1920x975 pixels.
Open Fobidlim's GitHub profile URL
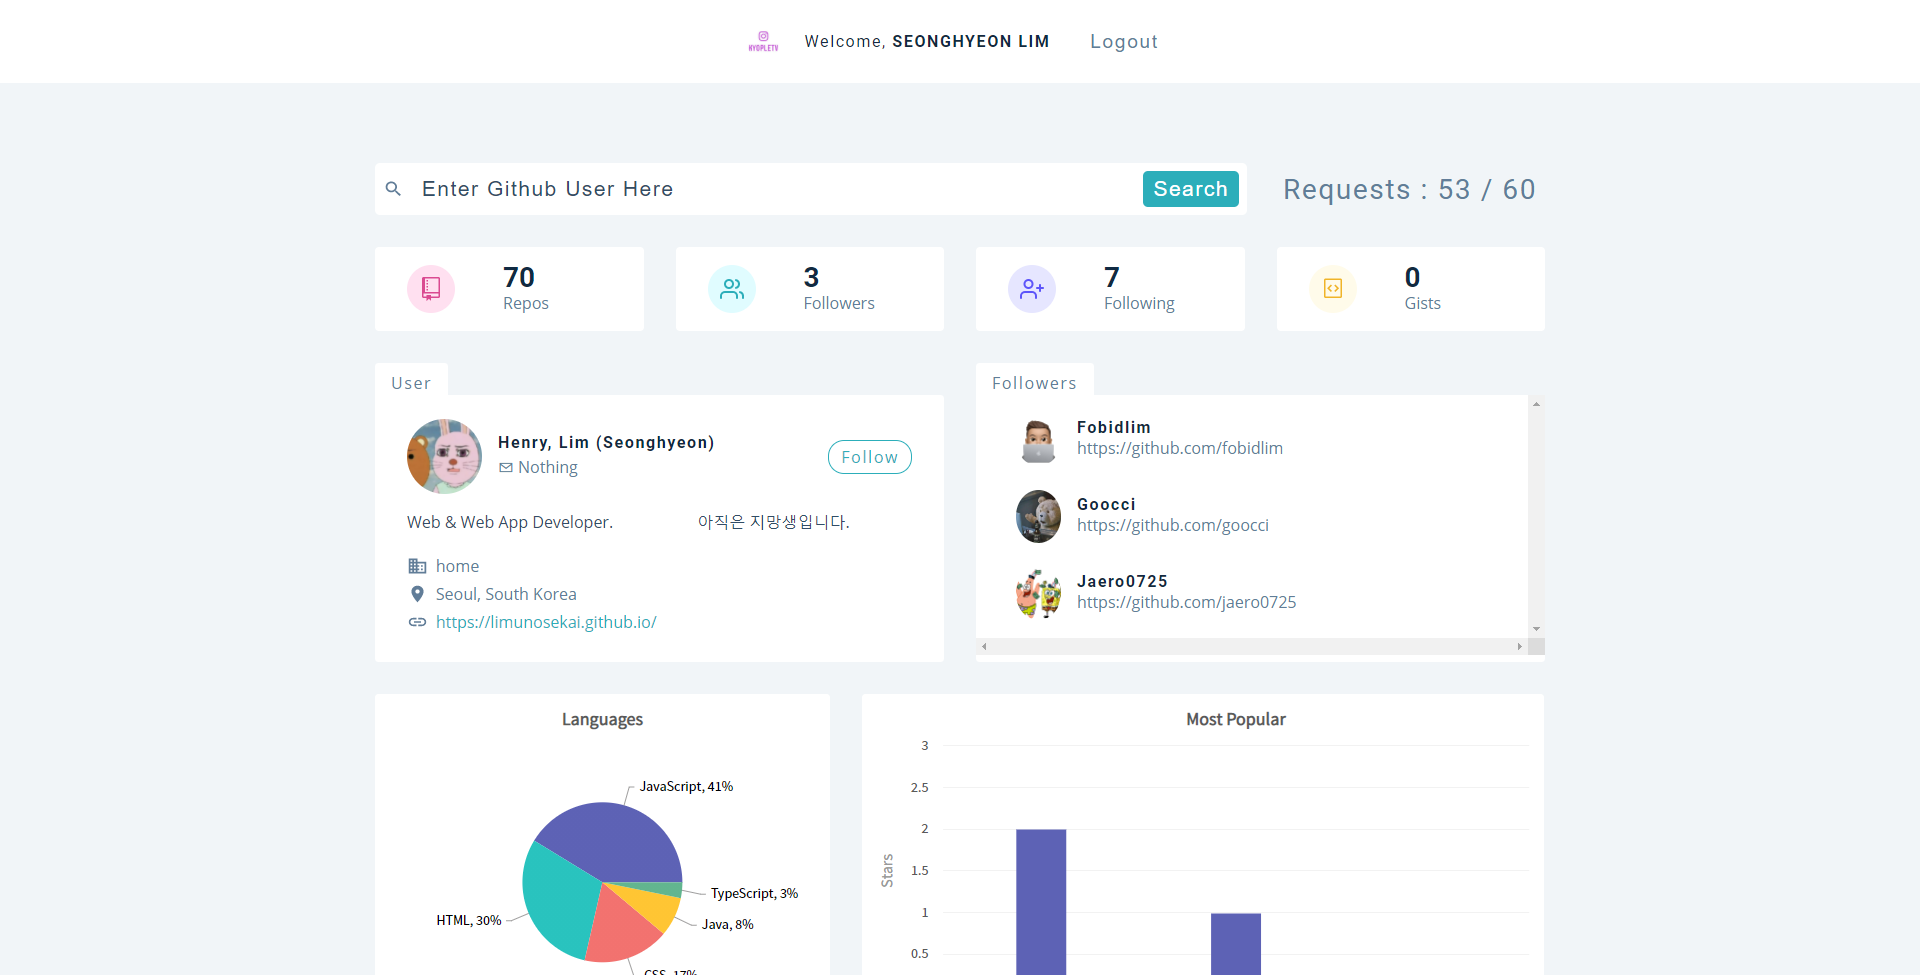coord(1179,448)
